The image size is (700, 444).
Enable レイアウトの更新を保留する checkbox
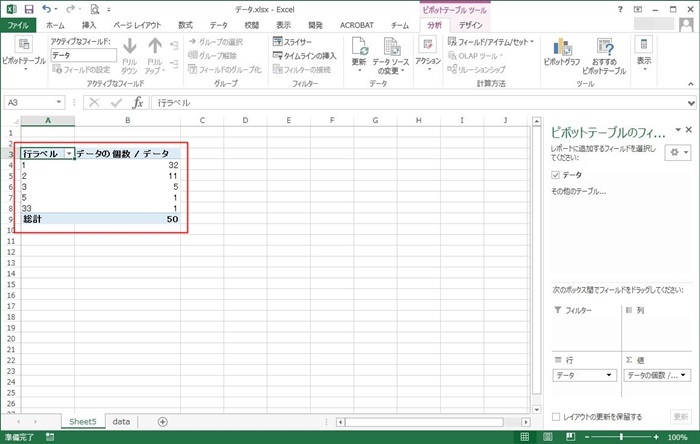point(556,417)
